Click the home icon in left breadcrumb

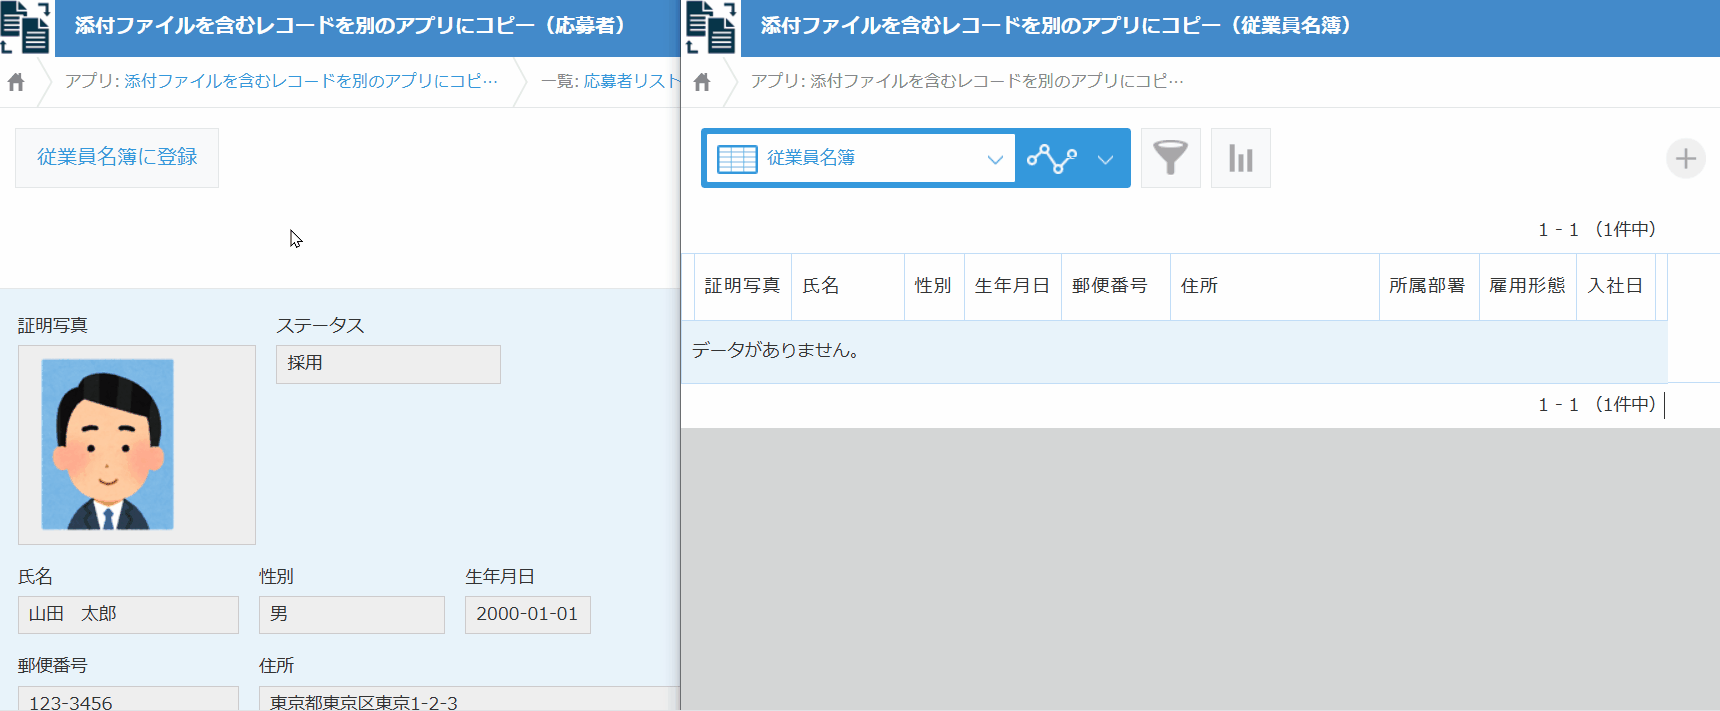point(16,82)
